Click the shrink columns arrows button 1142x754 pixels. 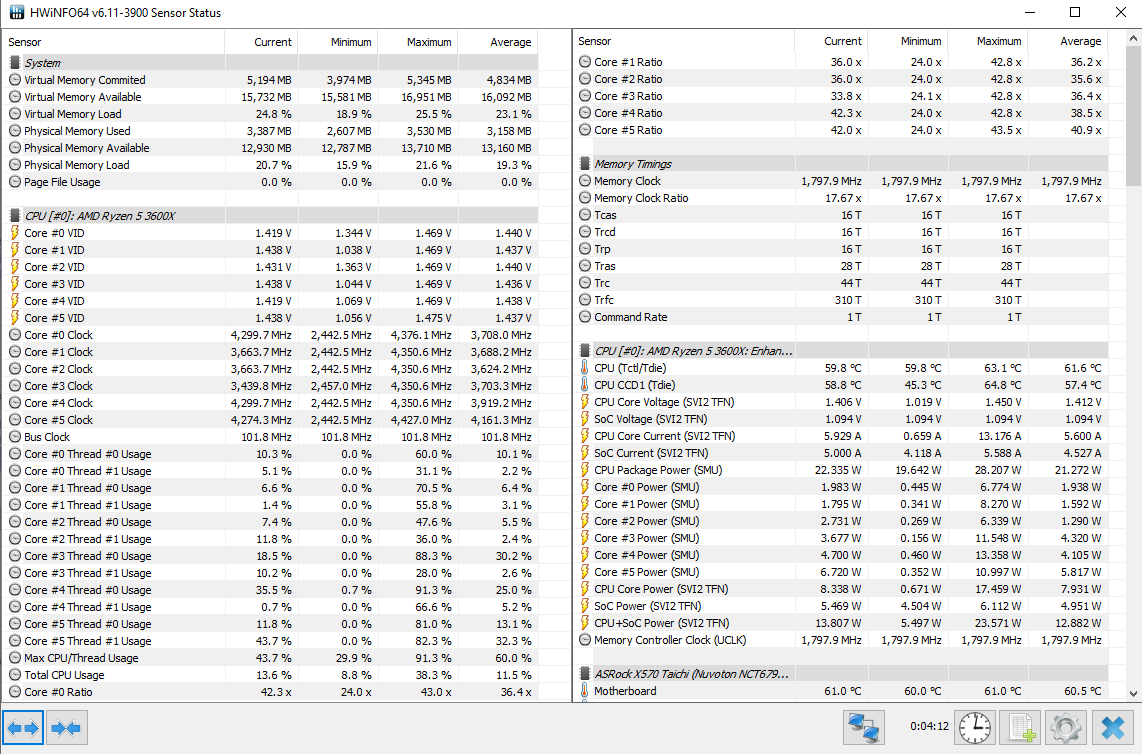[66, 728]
